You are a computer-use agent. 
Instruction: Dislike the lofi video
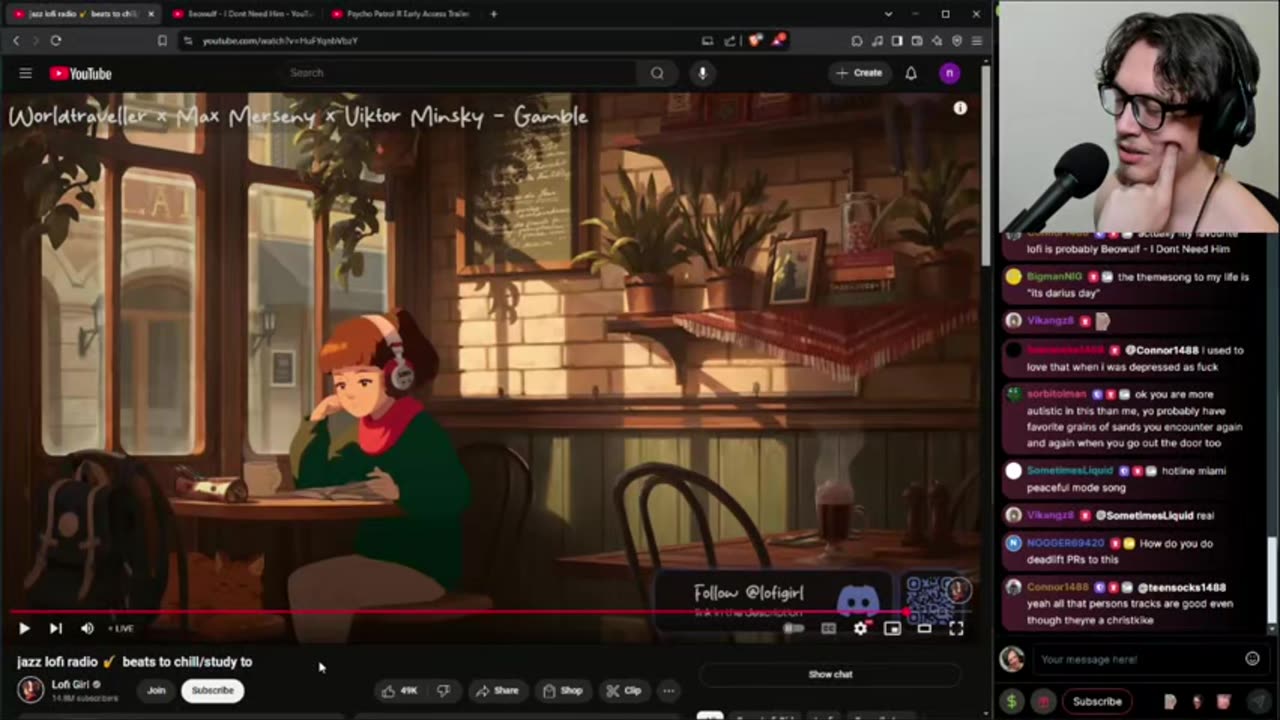tap(443, 690)
